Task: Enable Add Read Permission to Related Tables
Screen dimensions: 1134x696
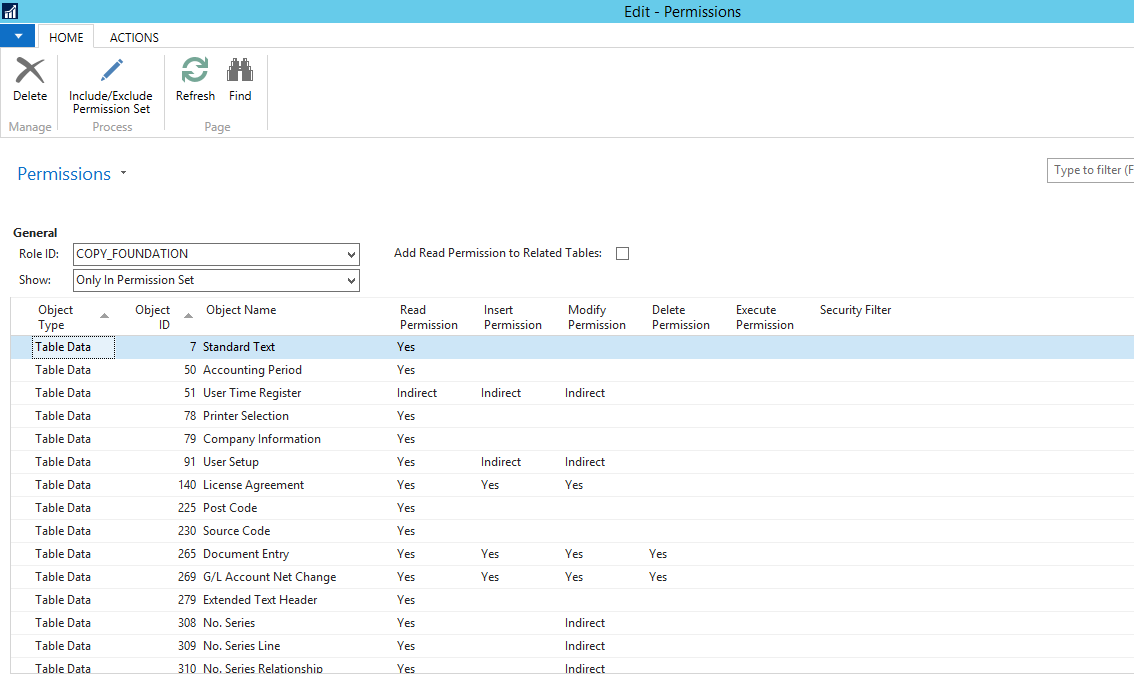Action: pos(622,254)
